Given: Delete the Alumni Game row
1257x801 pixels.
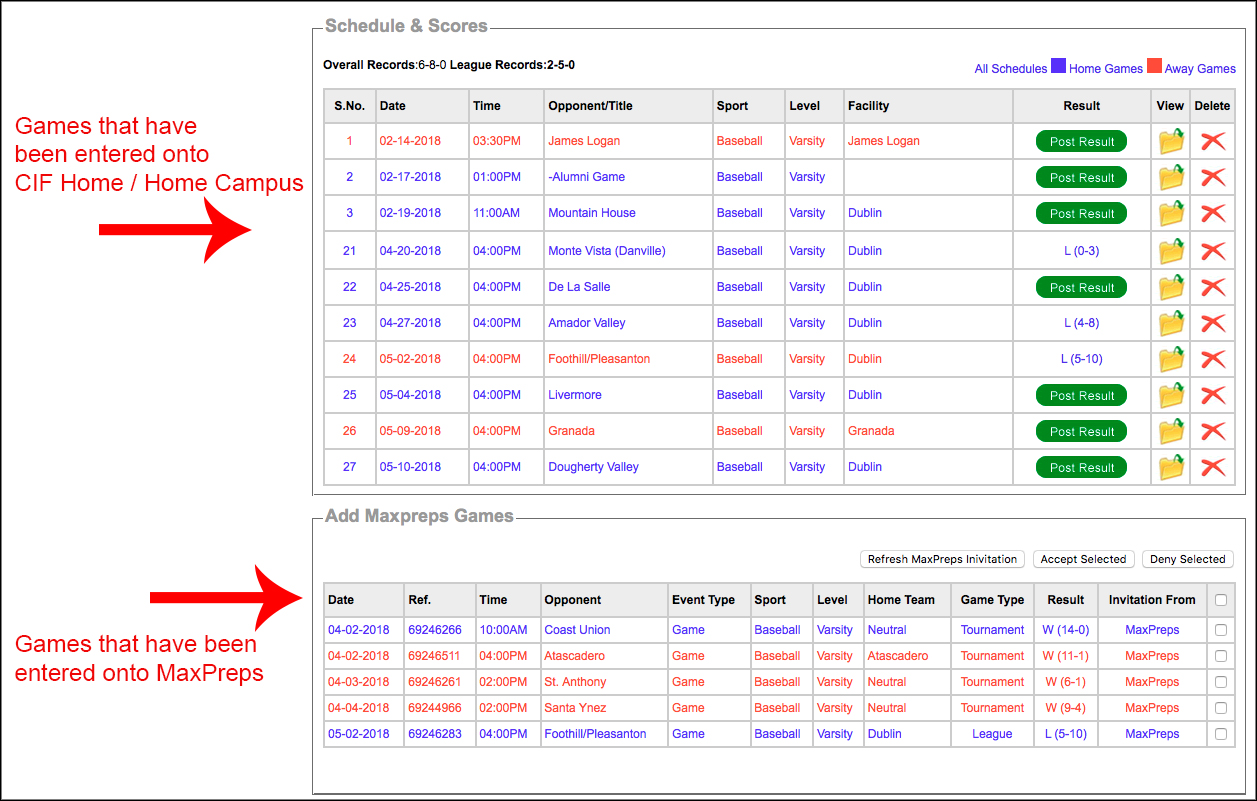Looking at the screenshot, I should pyautogui.click(x=1213, y=178).
